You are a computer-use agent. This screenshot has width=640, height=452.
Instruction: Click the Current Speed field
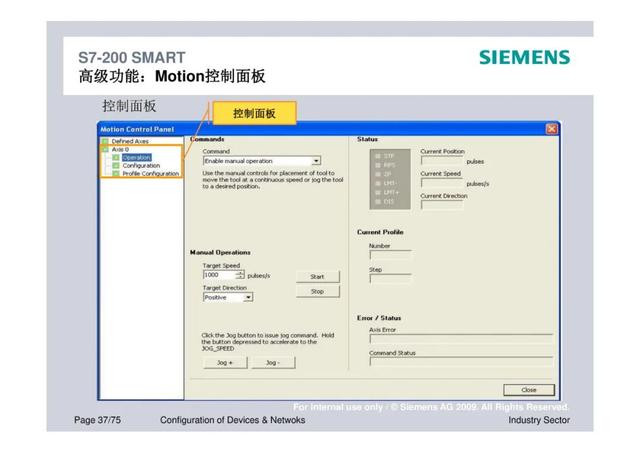pos(442,183)
